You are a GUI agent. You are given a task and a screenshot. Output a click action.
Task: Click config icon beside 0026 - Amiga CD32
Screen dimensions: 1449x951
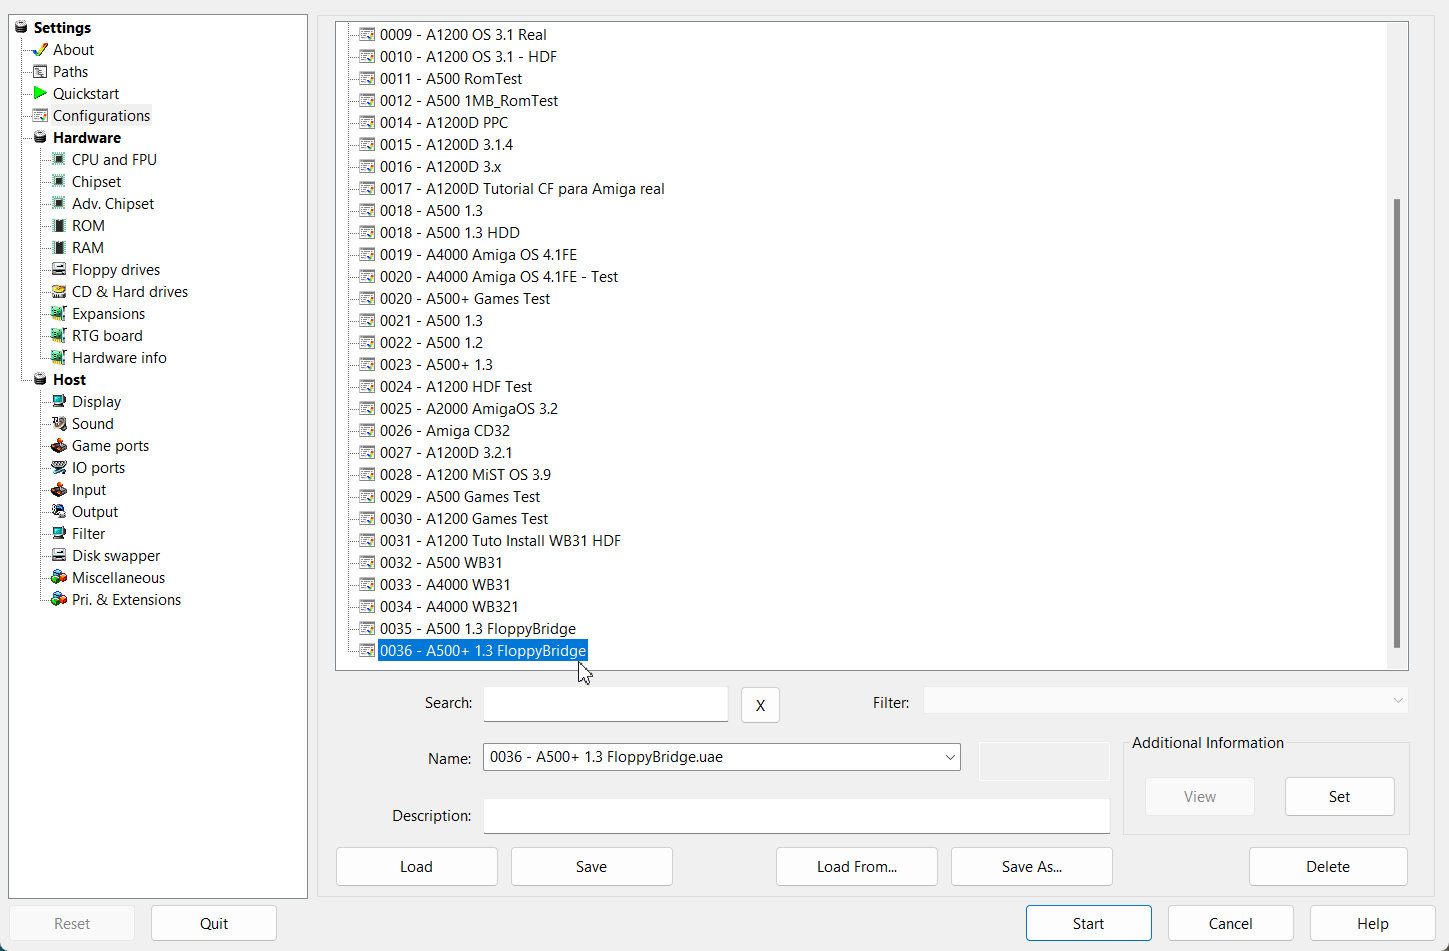click(367, 431)
